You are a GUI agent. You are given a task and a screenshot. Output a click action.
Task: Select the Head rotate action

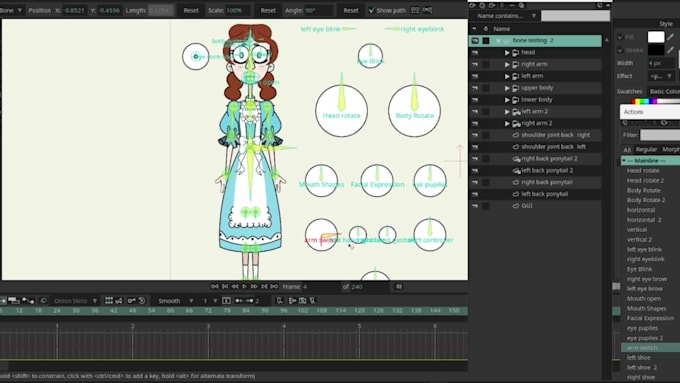pyautogui.click(x=643, y=170)
